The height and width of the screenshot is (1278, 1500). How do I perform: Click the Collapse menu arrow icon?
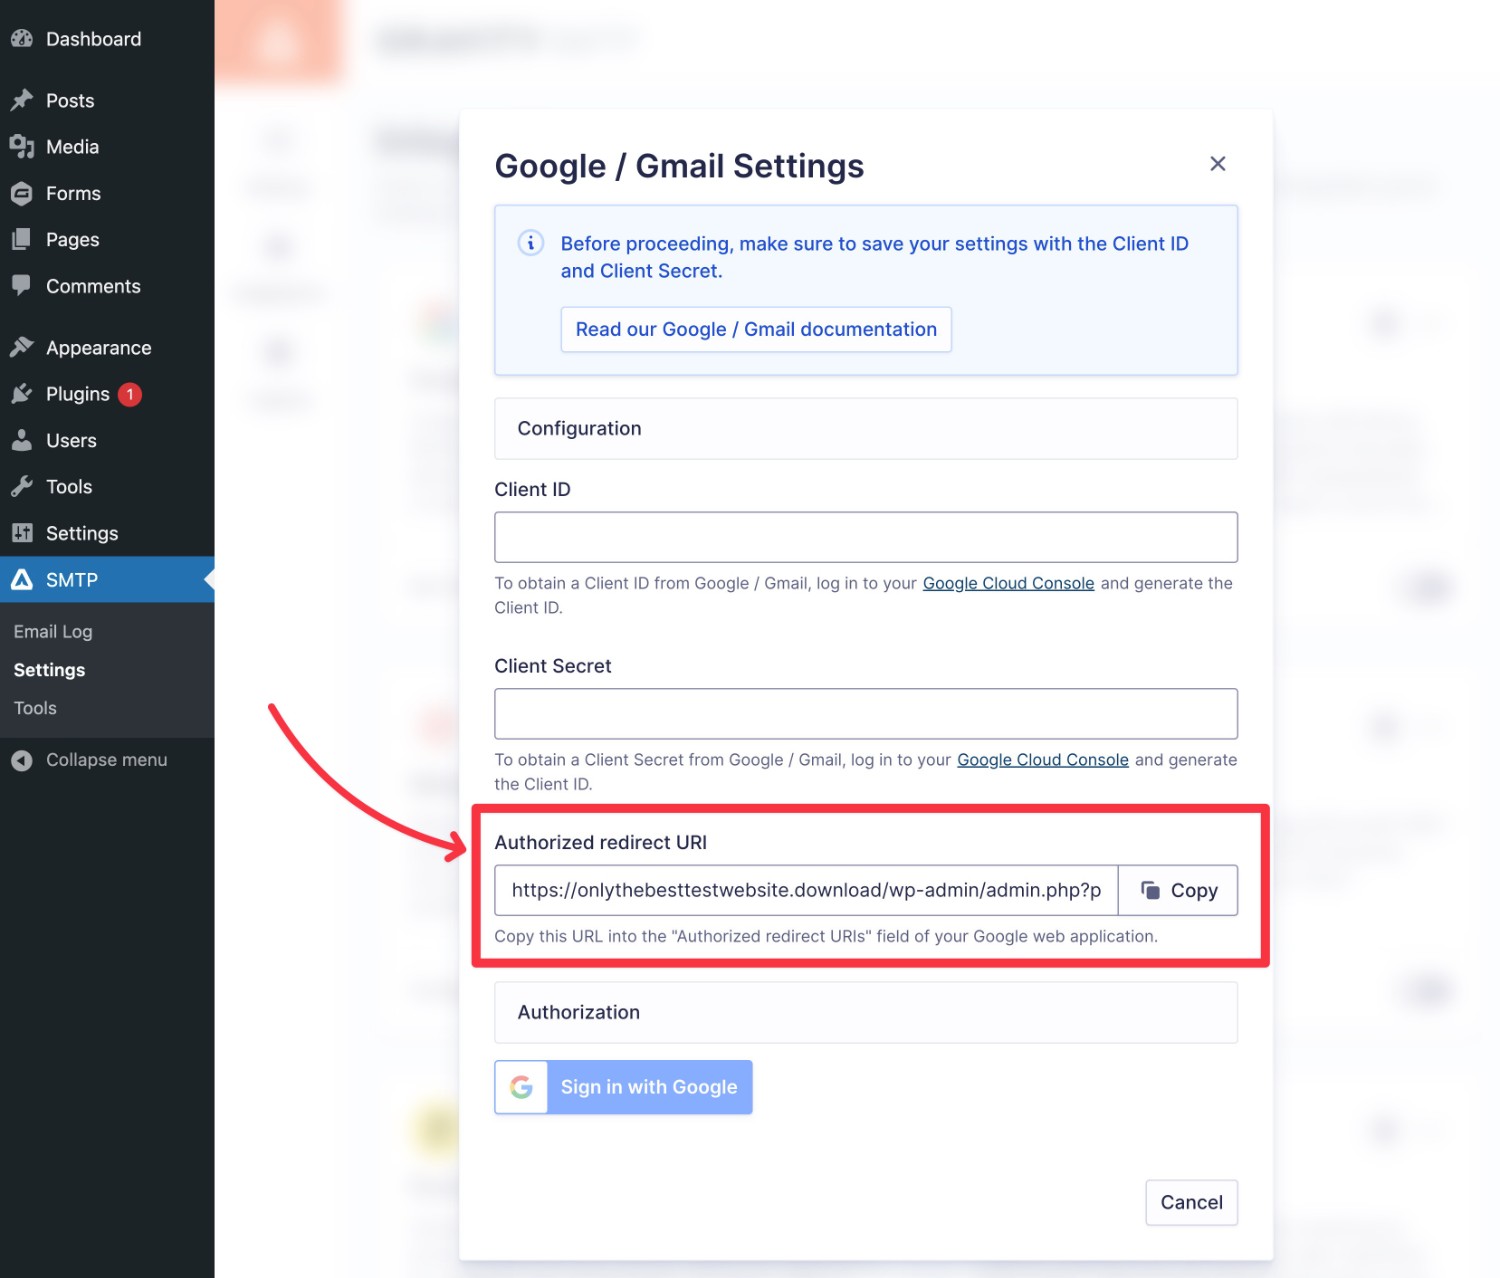tap(22, 760)
